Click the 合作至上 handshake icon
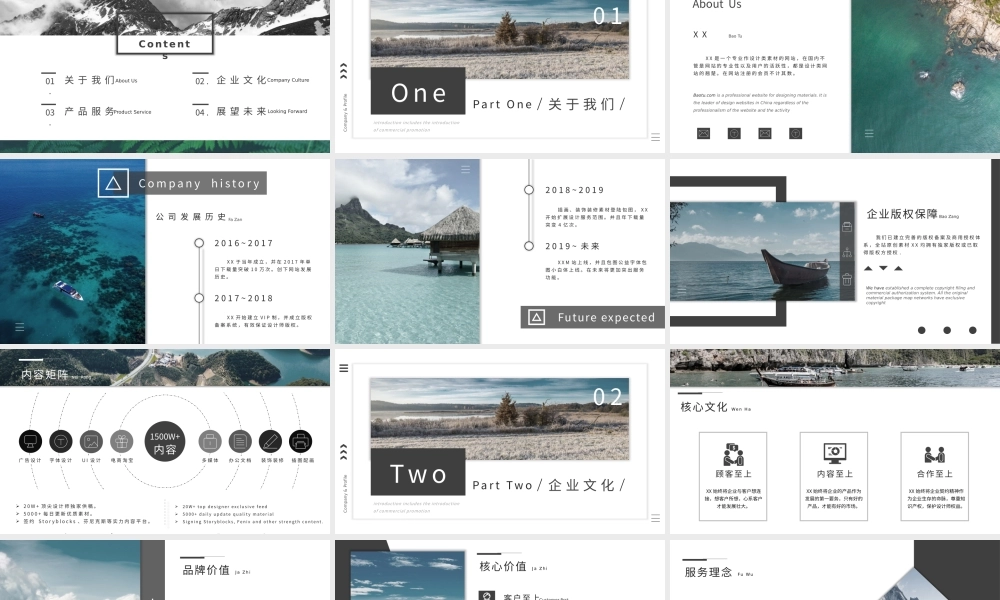1000x600 pixels. click(x=934, y=454)
